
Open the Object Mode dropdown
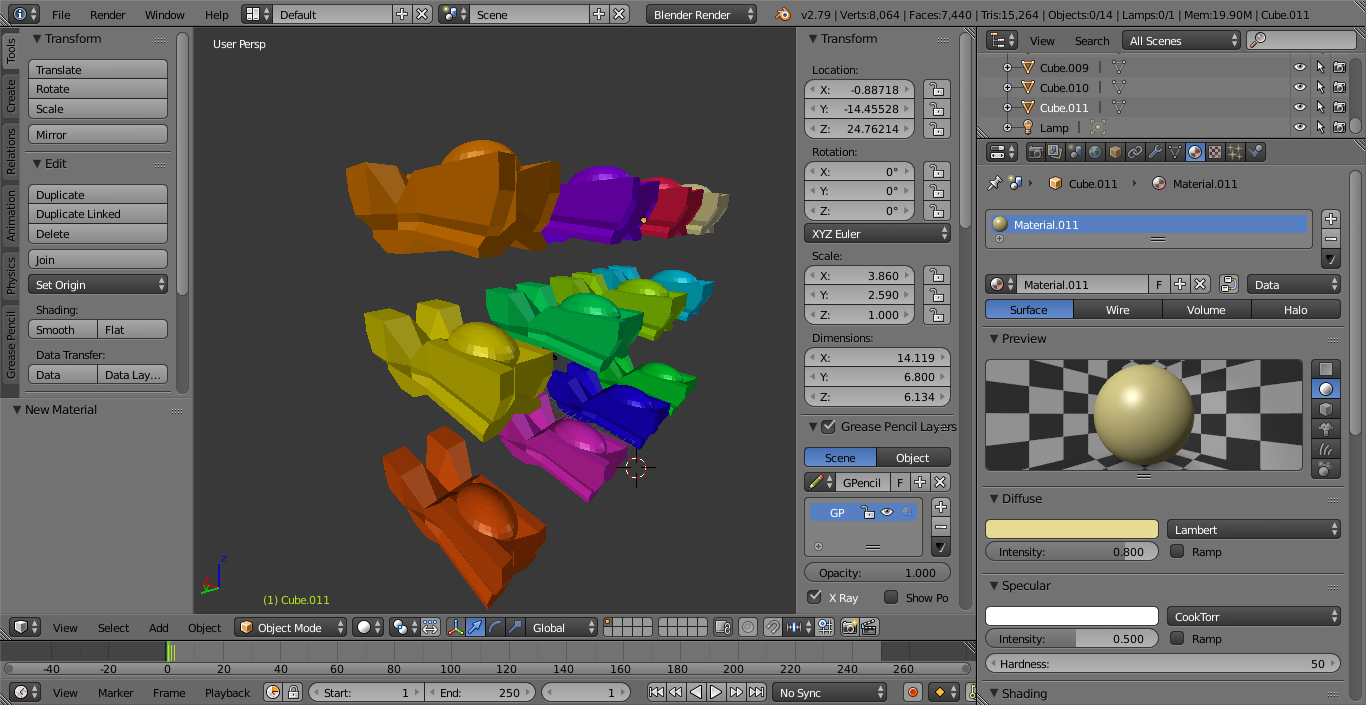[291, 628]
